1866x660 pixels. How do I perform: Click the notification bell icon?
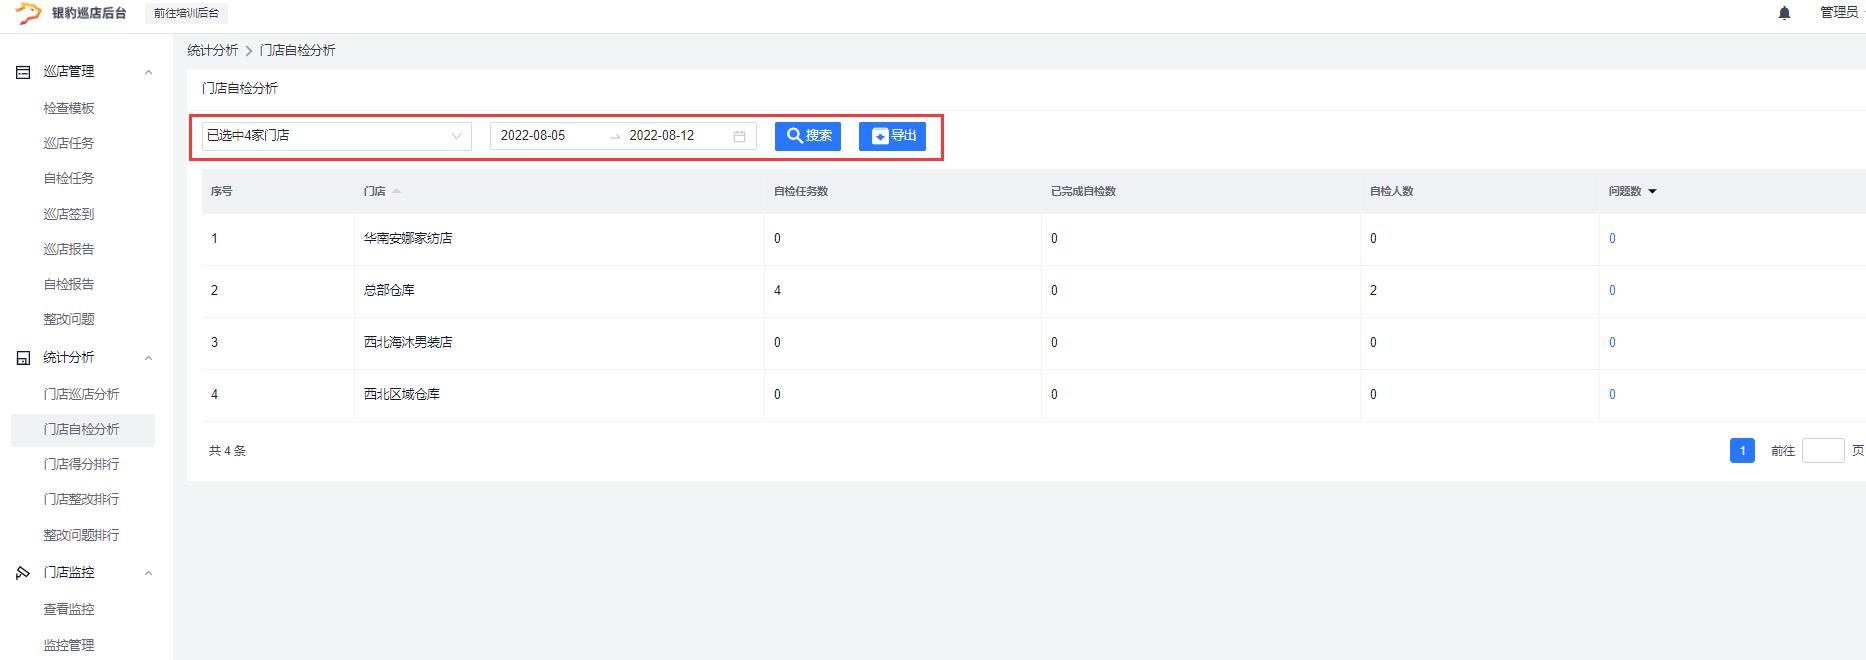pyautogui.click(x=1784, y=13)
